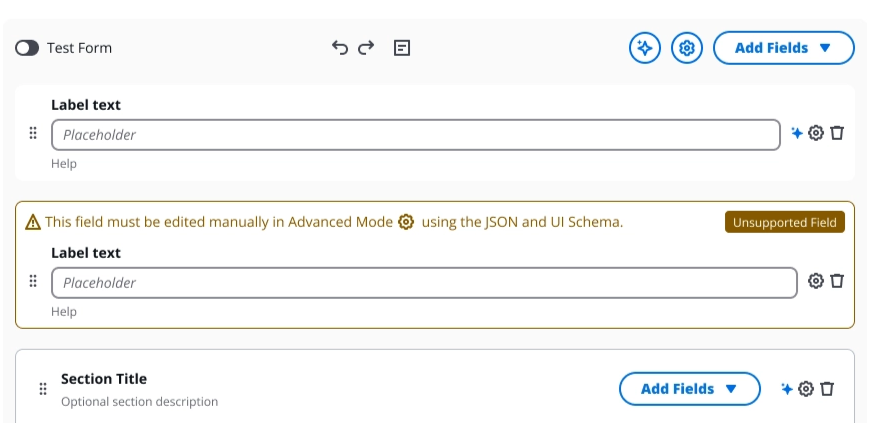
Task: Delete the unsupported field
Action: (x=838, y=281)
